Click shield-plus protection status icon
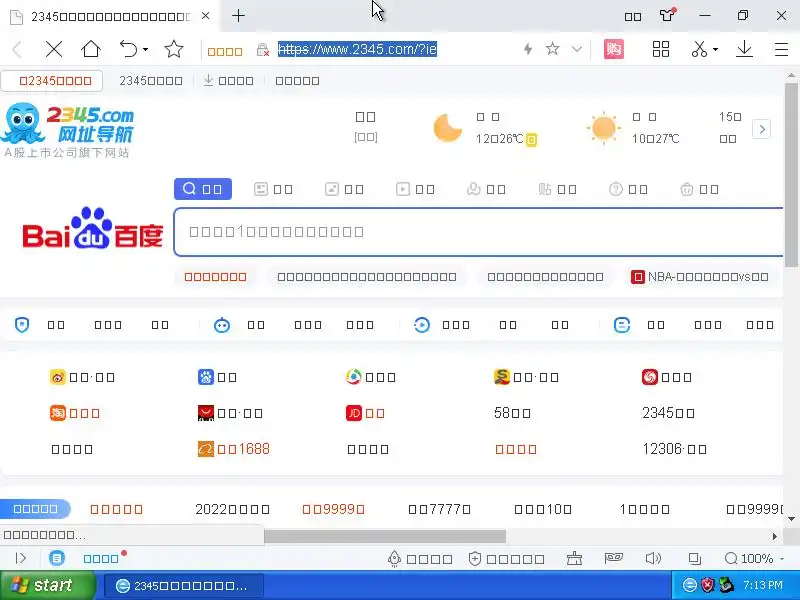800x600 pixels. [x=474, y=559]
